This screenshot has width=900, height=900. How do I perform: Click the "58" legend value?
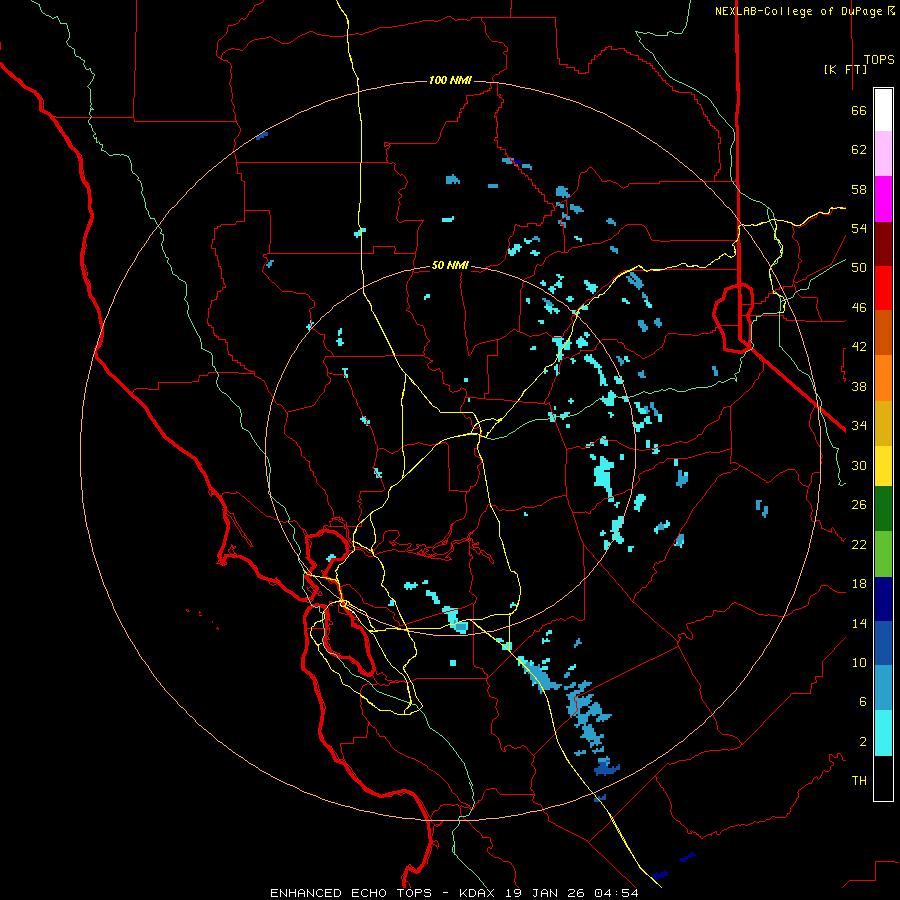[859, 189]
